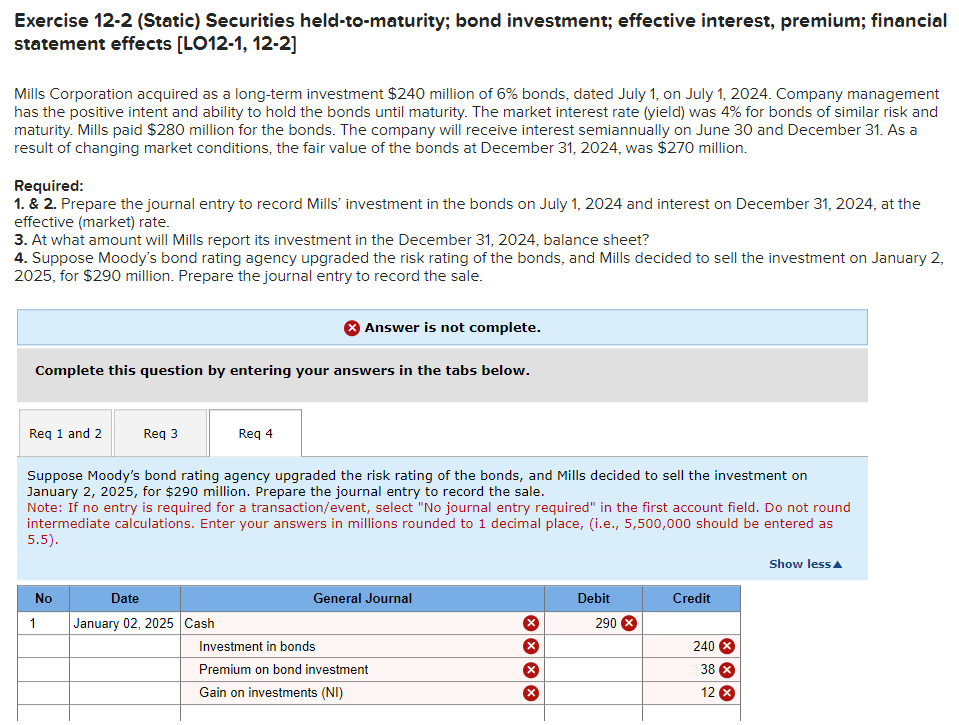Click the red X icon beside the Cash account
The image size is (959, 725).
[x=531, y=622]
